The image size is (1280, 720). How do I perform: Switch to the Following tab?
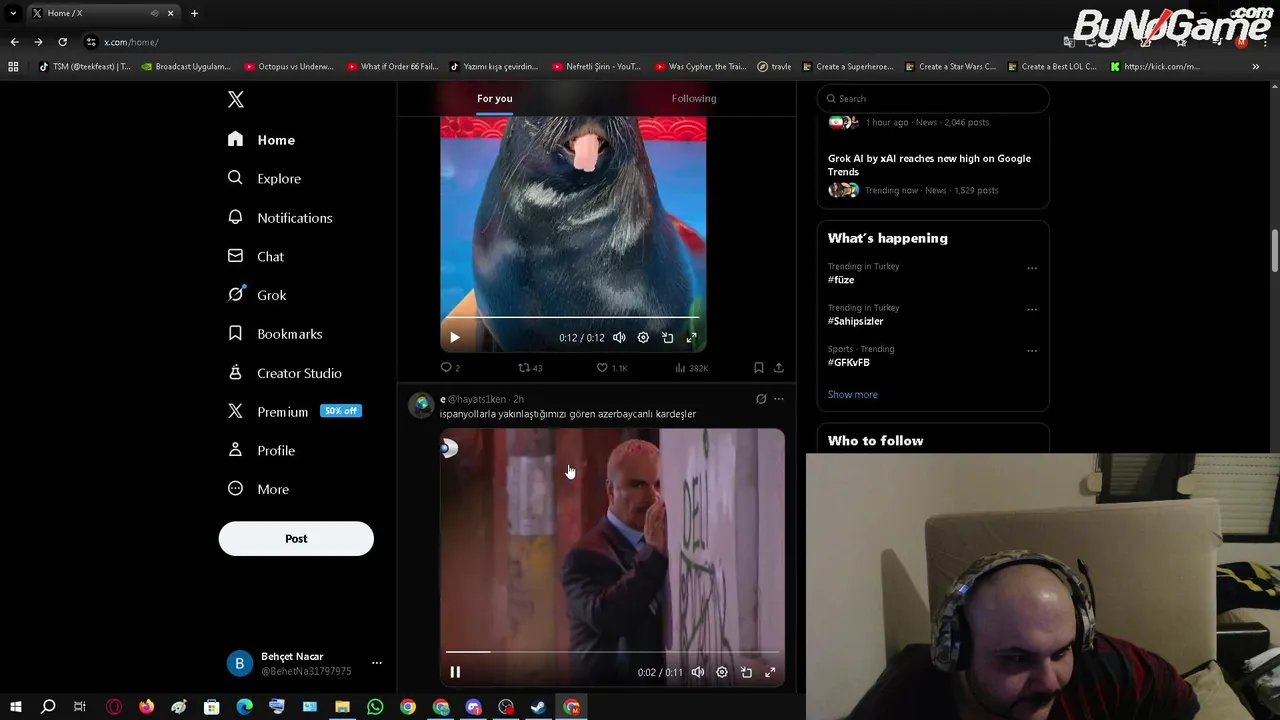tap(694, 98)
